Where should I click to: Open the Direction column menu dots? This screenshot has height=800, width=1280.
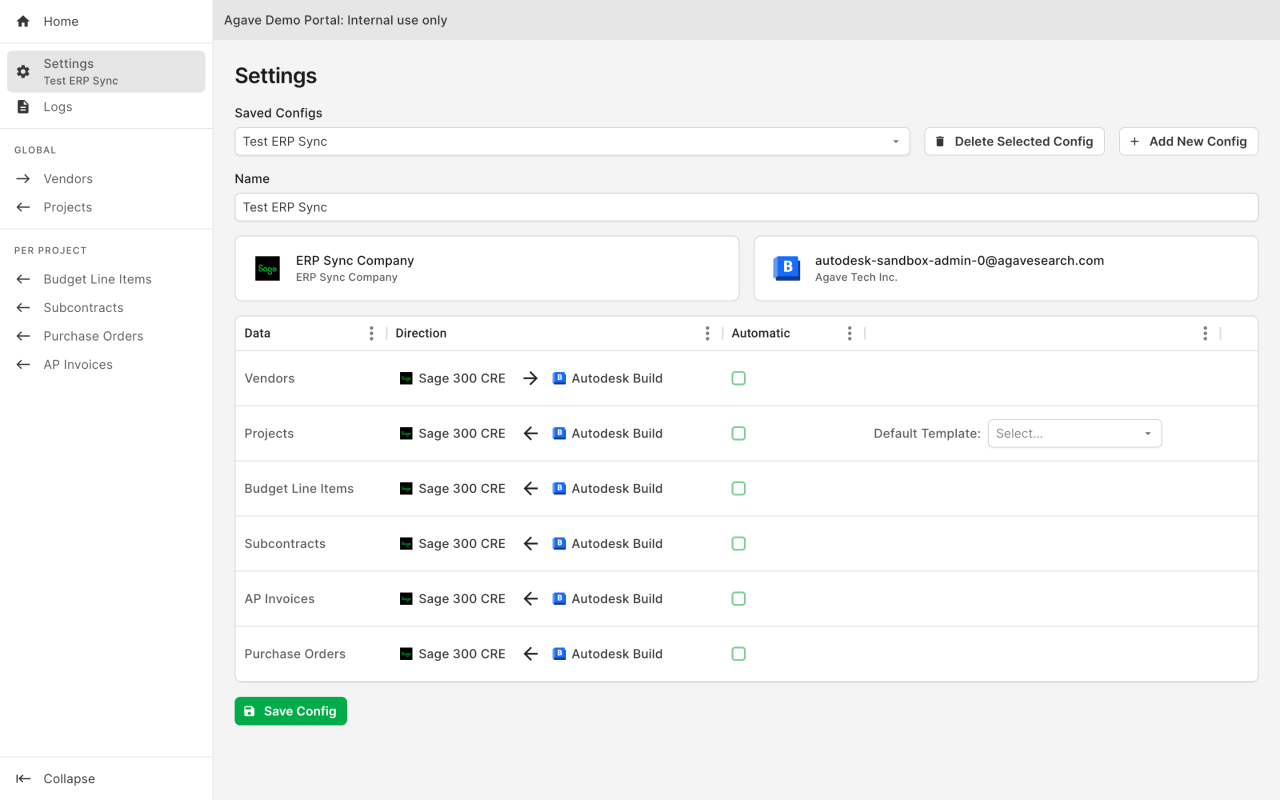pyautogui.click(x=708, y=333)
